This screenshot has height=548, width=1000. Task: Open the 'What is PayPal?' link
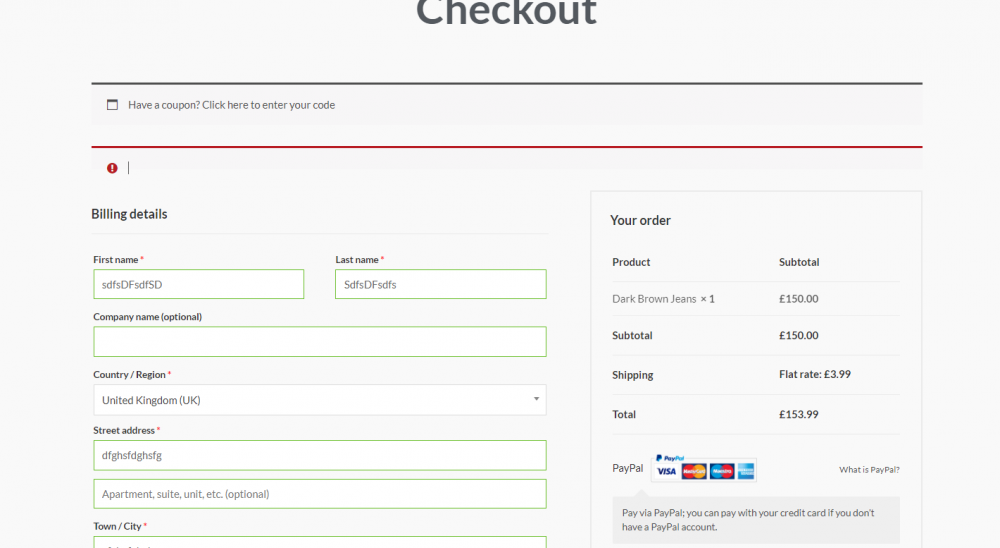click(869, 469)
